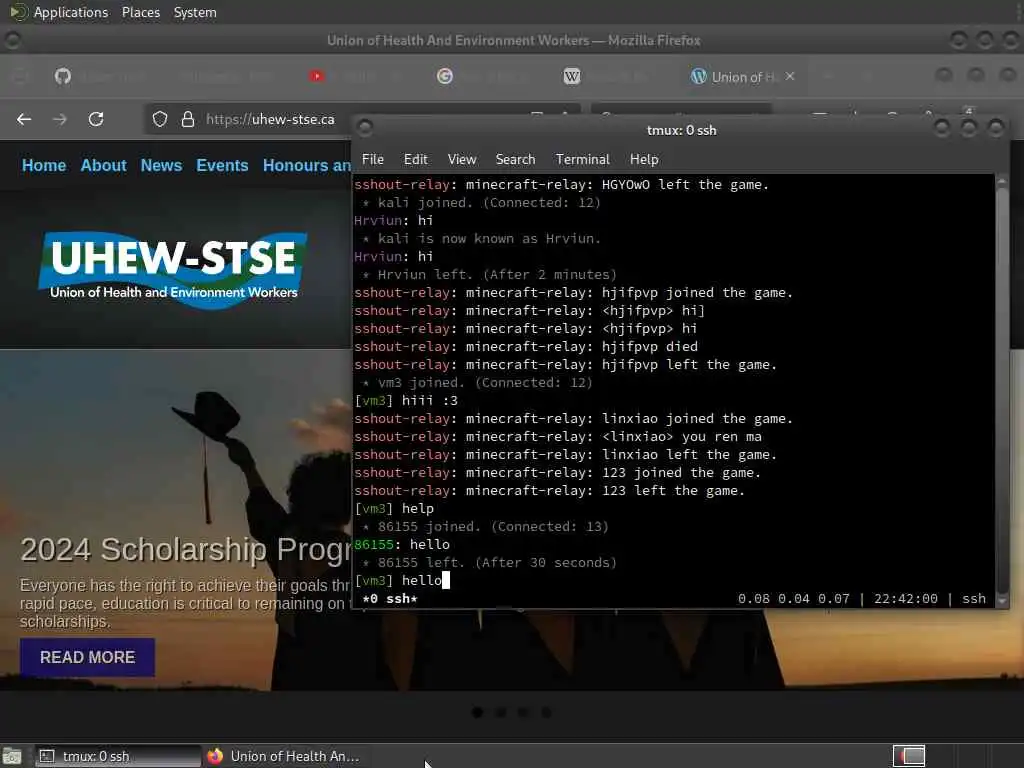Click the '[vm3] hiii :3' chat line
1024x768 pixels.
[x=406, y=400]
